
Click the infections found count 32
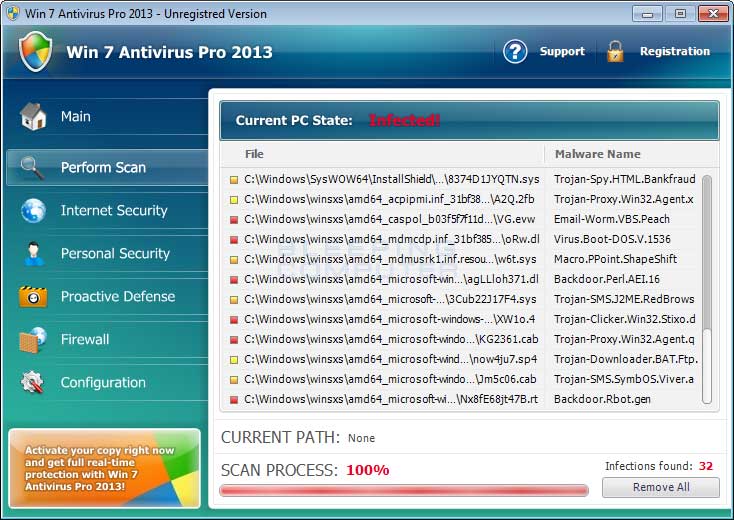pos(705,466)
